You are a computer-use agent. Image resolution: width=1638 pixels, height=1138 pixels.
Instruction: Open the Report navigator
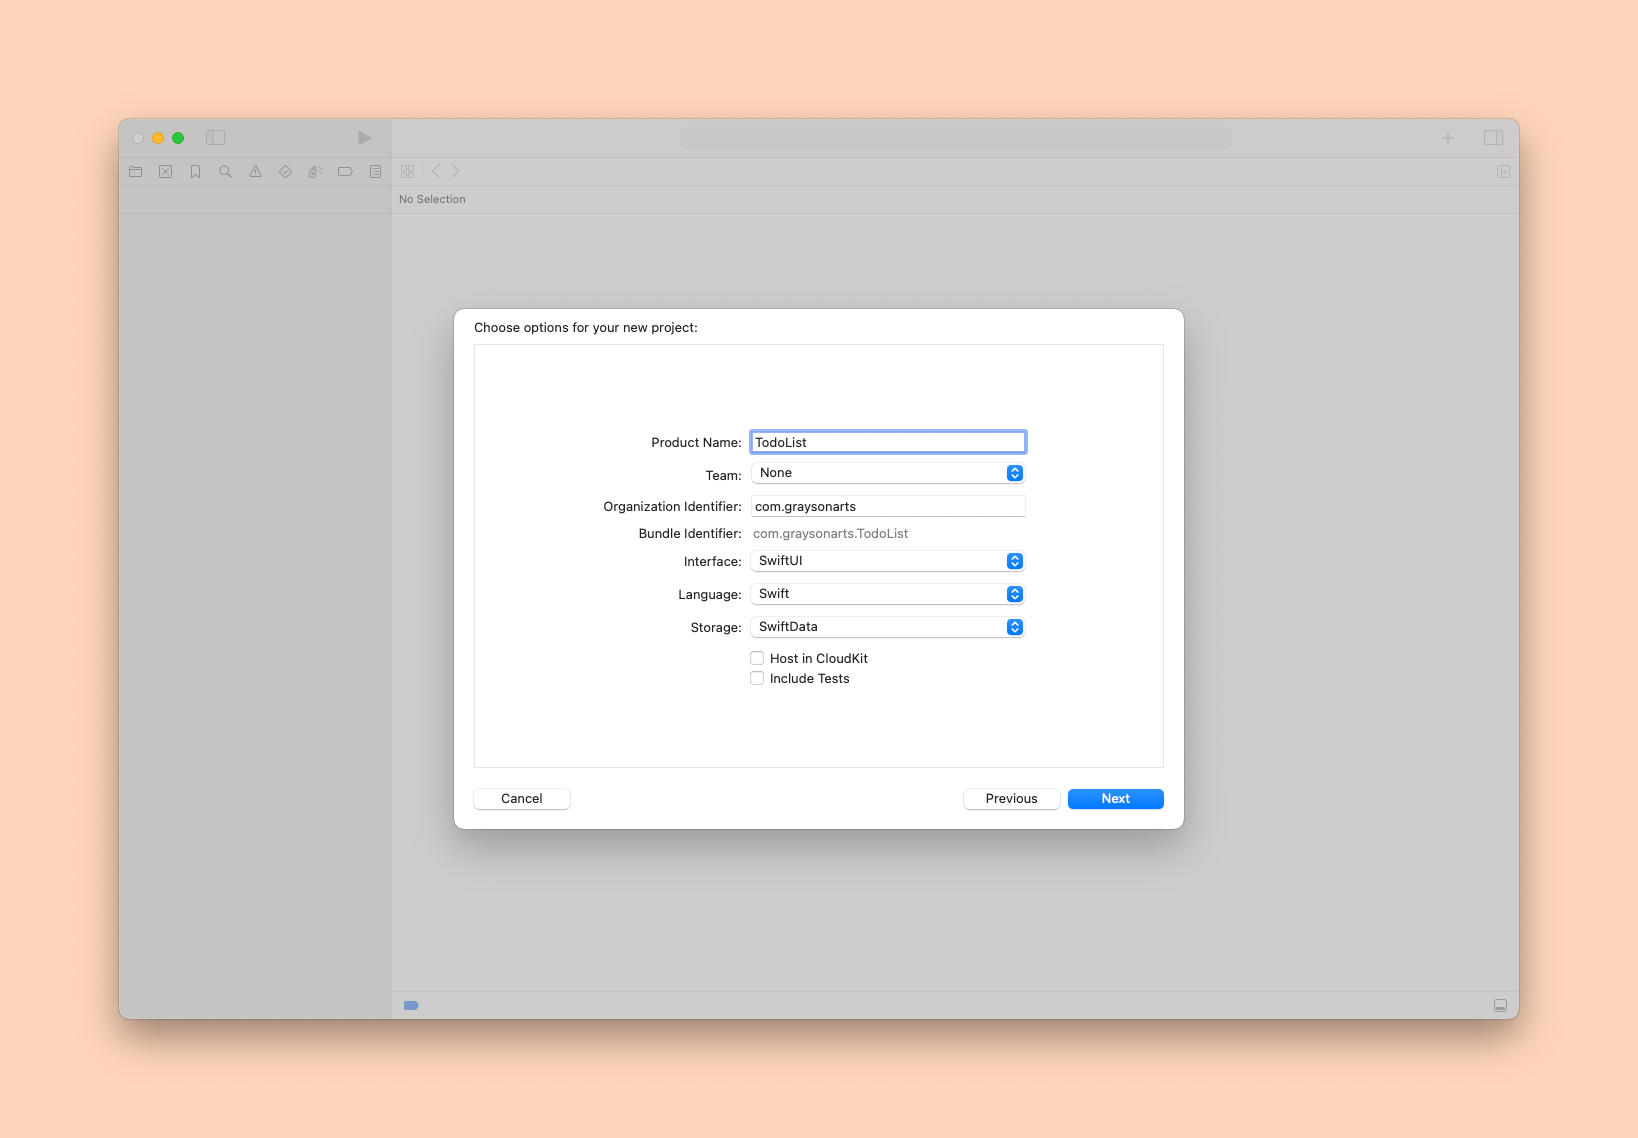(x=375, y=172)
